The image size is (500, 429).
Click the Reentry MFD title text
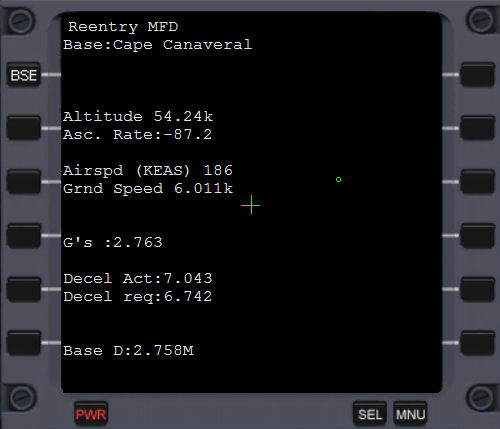click(x=123, y=27)
